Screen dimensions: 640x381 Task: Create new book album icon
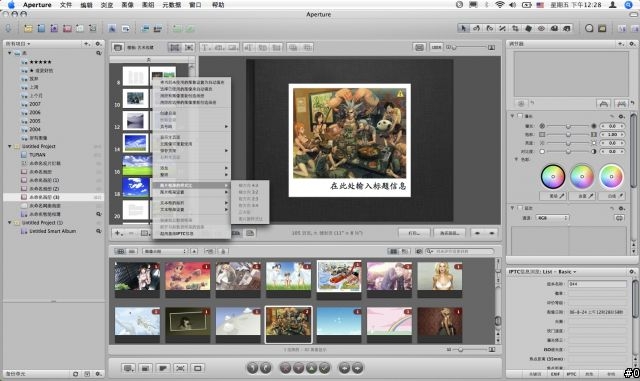(x=67, y=28)
